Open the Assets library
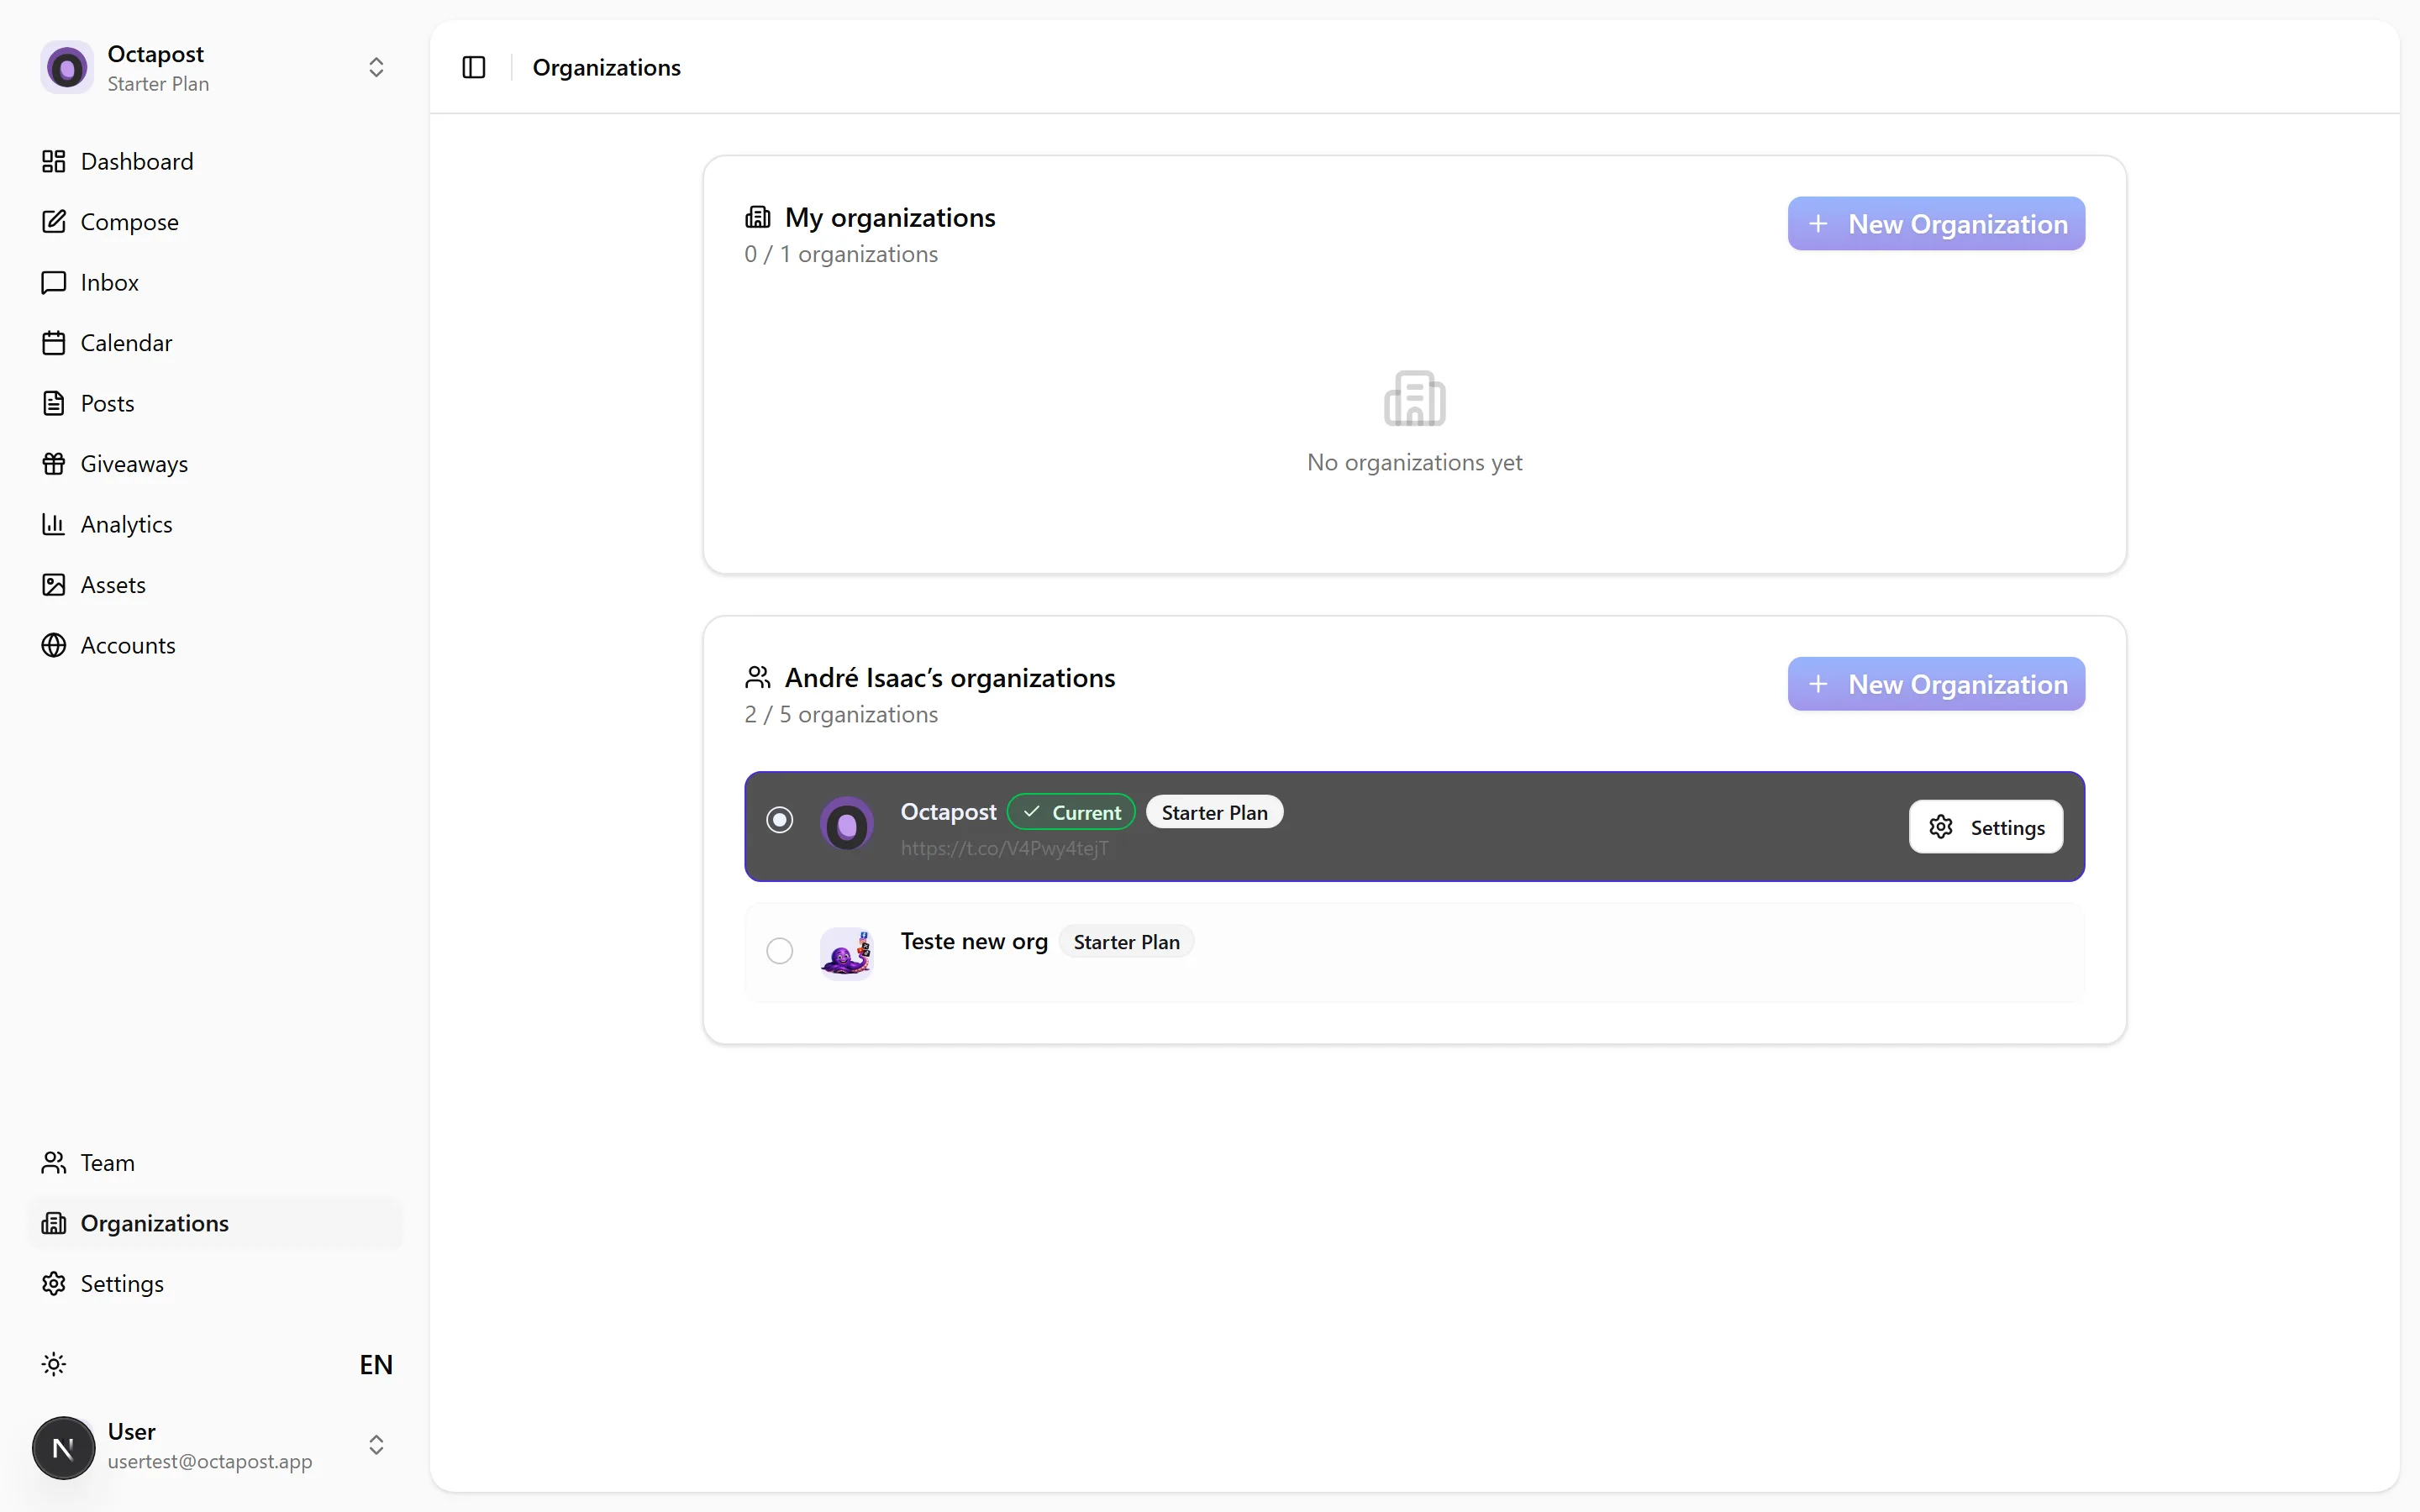 pos(216,585)
